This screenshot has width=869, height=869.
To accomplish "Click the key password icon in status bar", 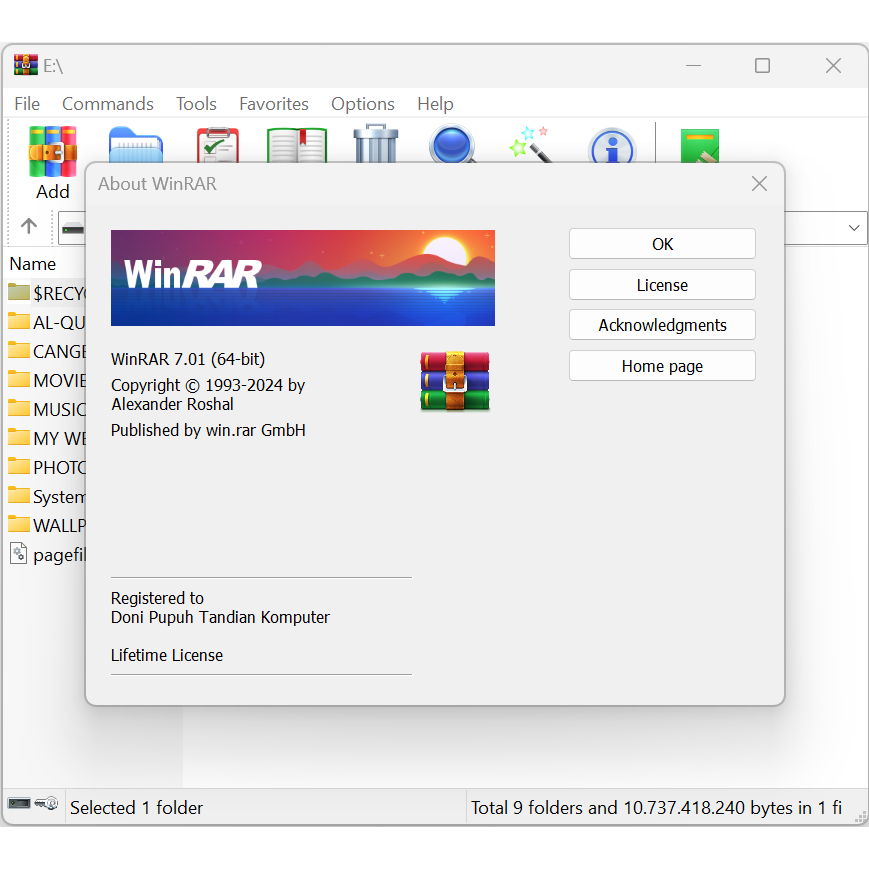I will pos(47,802).
